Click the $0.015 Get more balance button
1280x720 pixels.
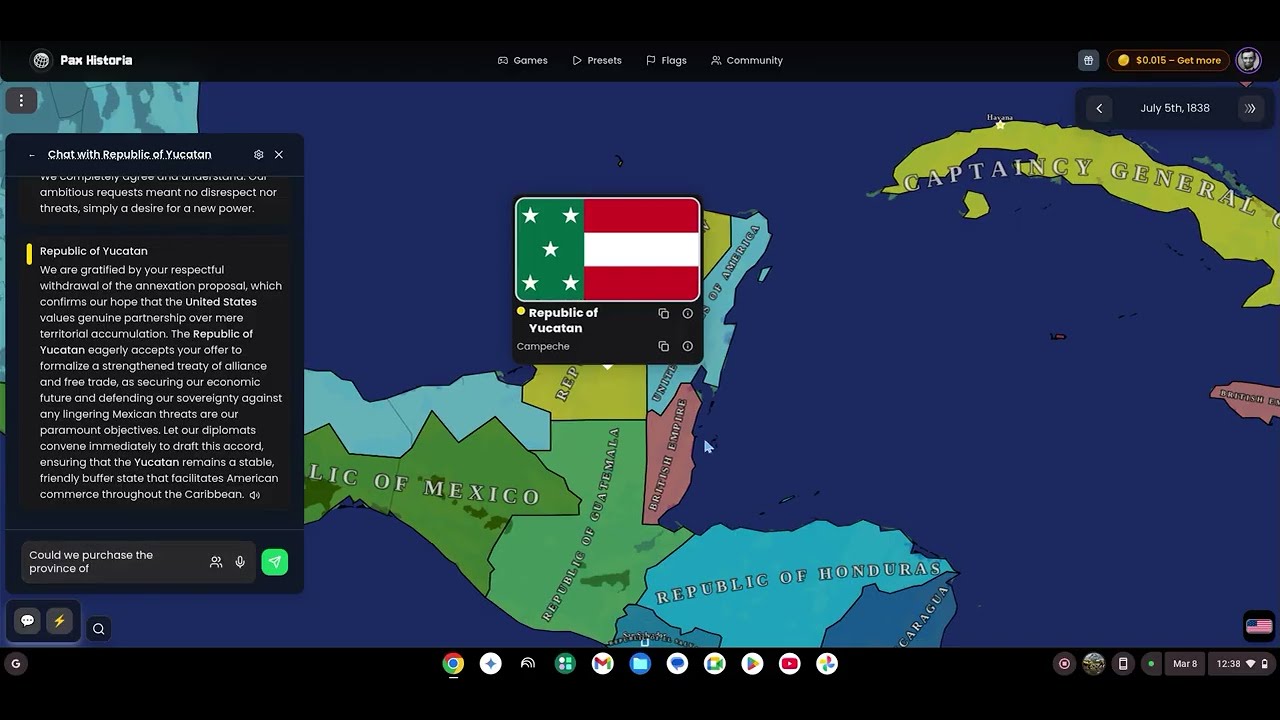click(x=1168, y=60)
